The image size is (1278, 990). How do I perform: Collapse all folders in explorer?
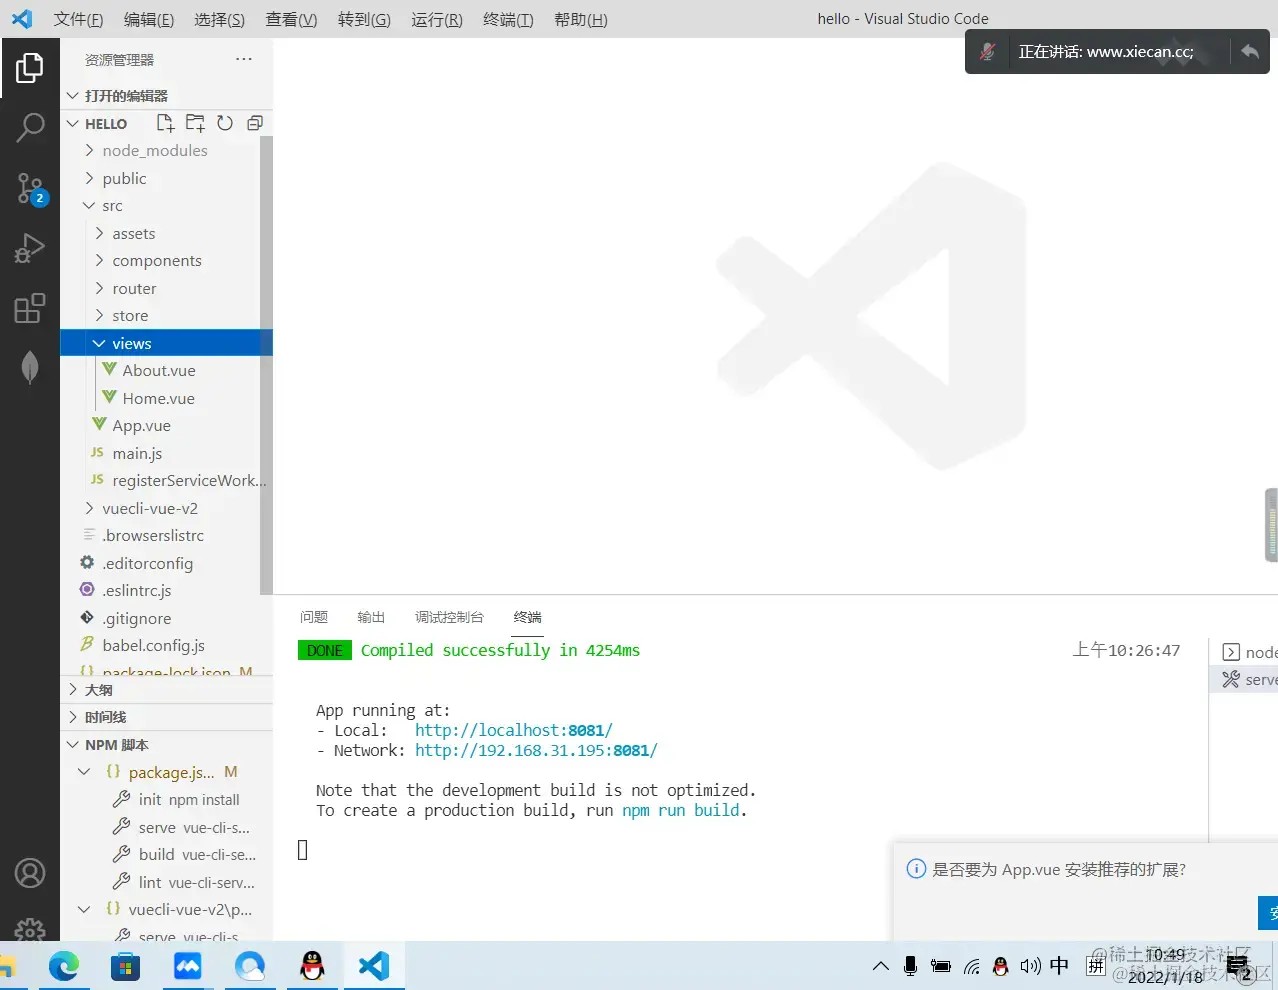tap(255, 123)
